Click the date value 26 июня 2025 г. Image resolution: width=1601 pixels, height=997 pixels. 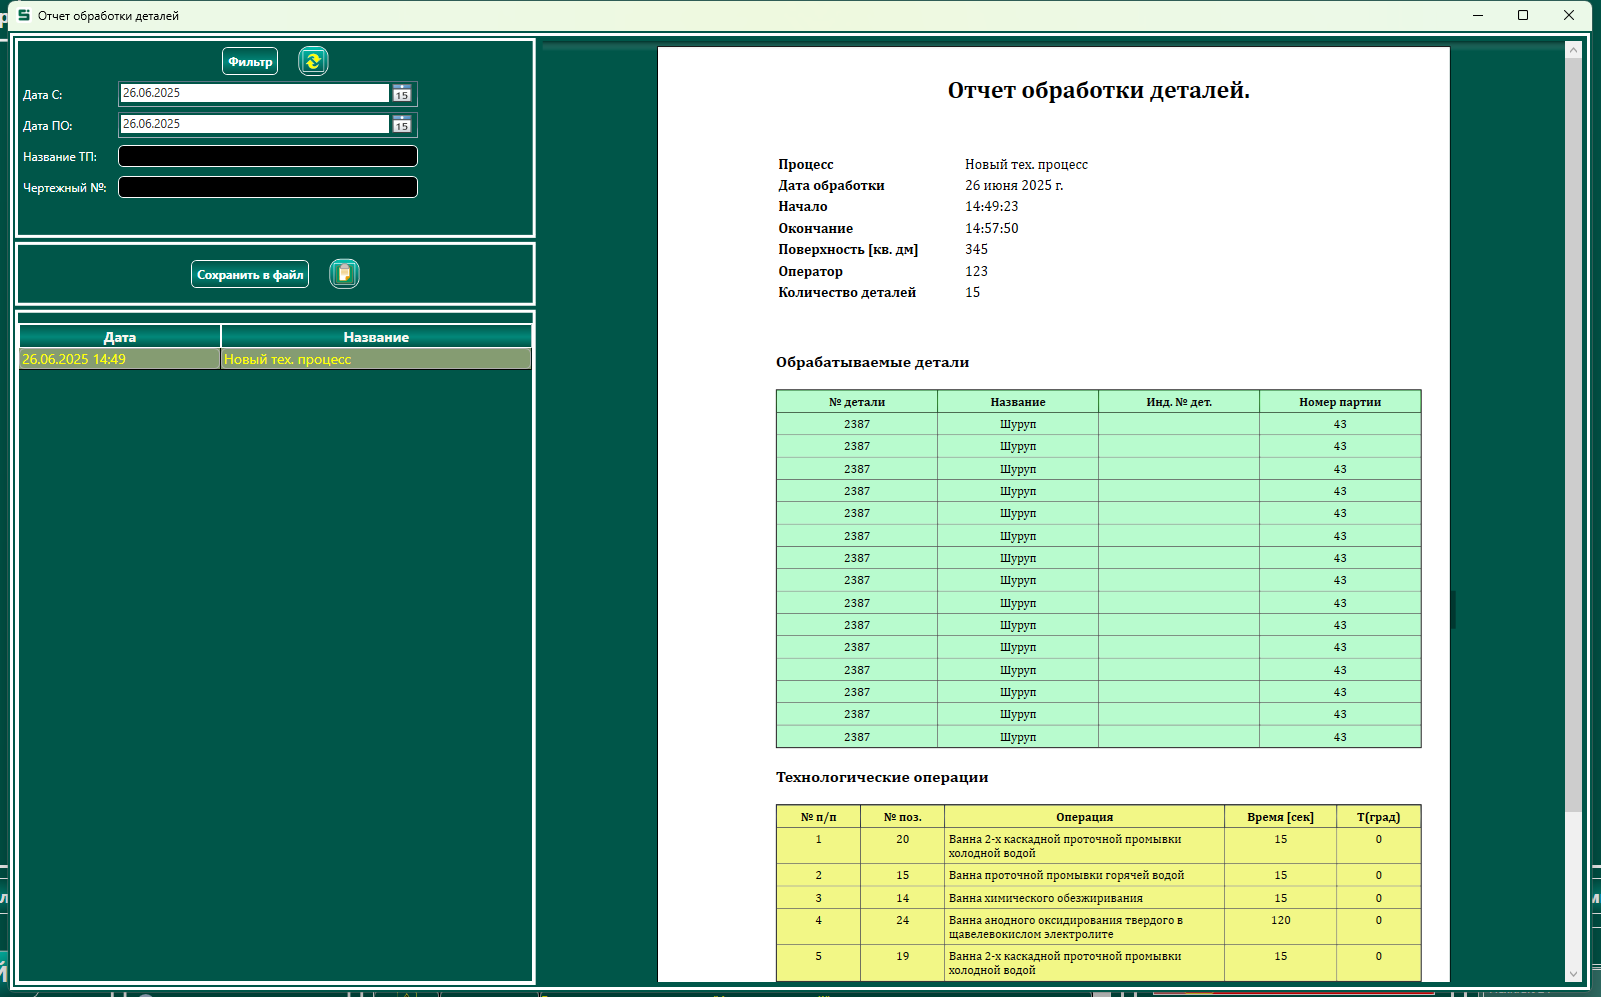click(x=1014, y=185)
